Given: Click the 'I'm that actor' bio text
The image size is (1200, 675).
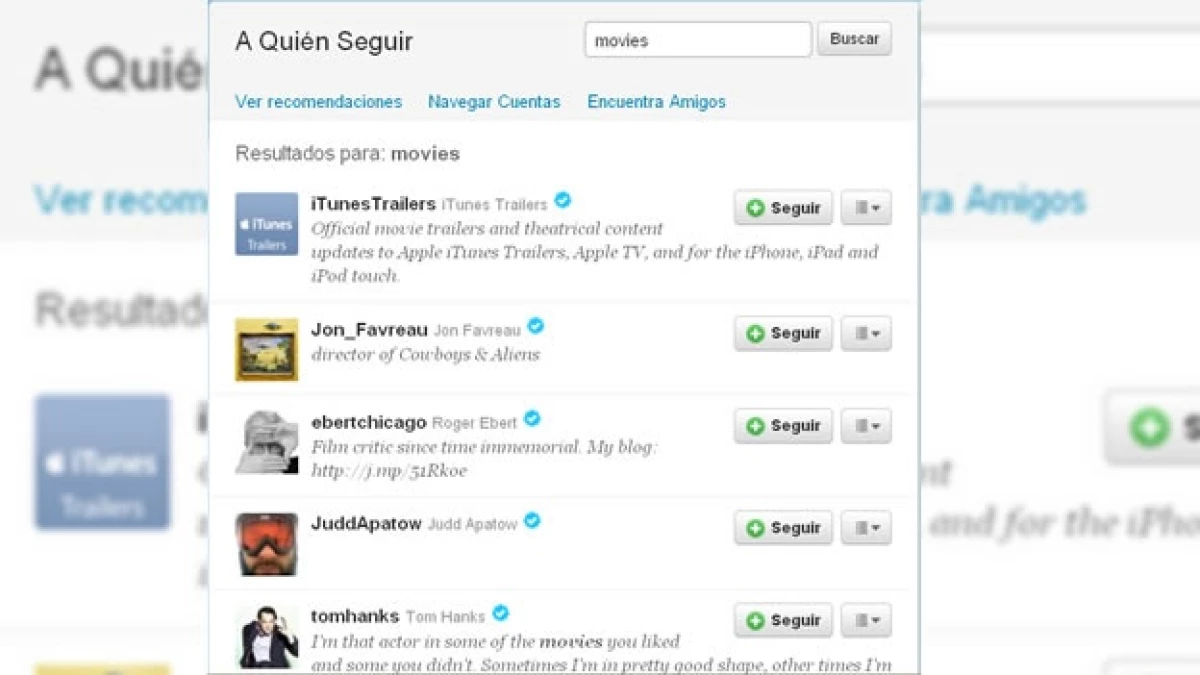Looking at the screenshot, I should click(x=601, y=653).
